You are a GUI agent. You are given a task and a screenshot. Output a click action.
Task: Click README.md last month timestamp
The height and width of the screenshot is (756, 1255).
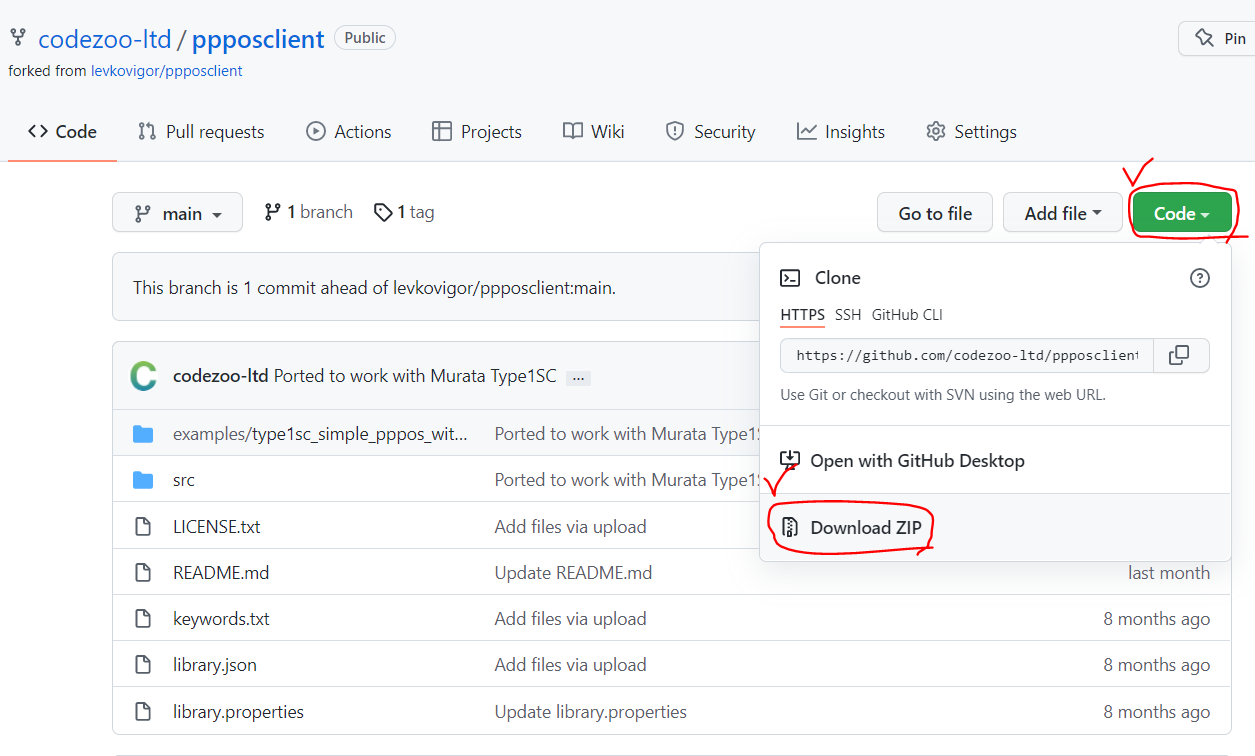tap(1169, 573)
